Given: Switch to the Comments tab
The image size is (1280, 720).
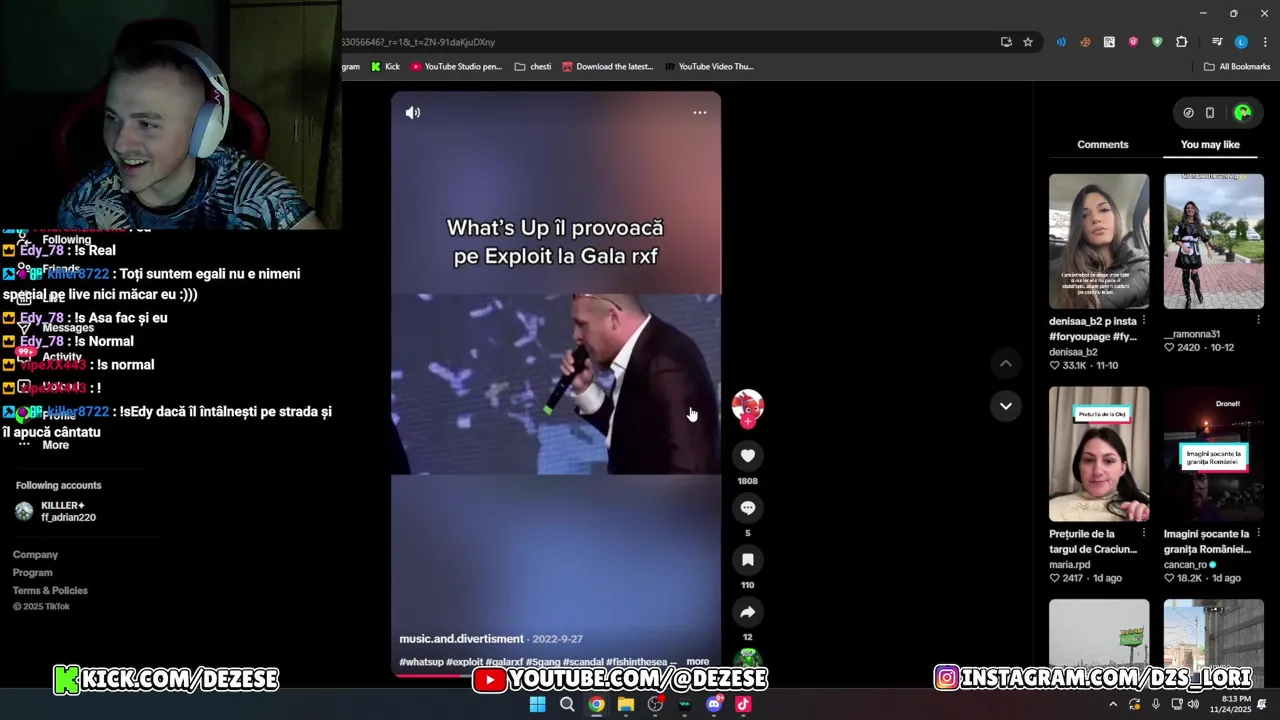Looking at the screenshot, I should click(1103, 145).
